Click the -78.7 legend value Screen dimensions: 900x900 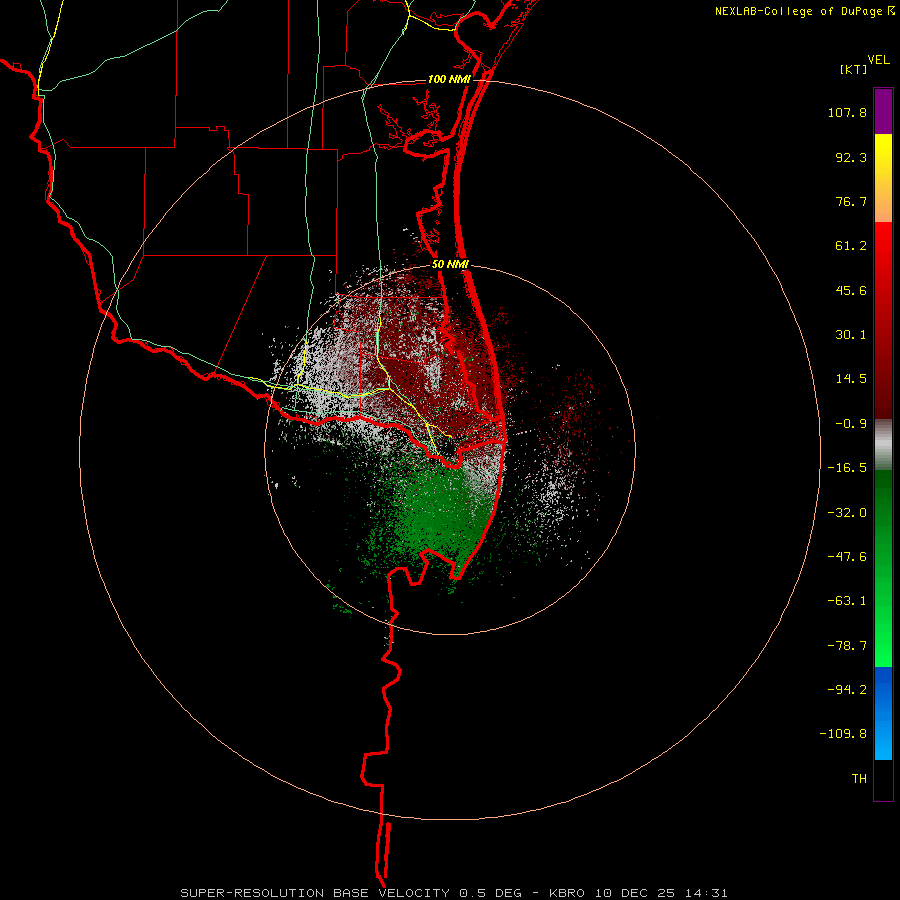(847, 646)
